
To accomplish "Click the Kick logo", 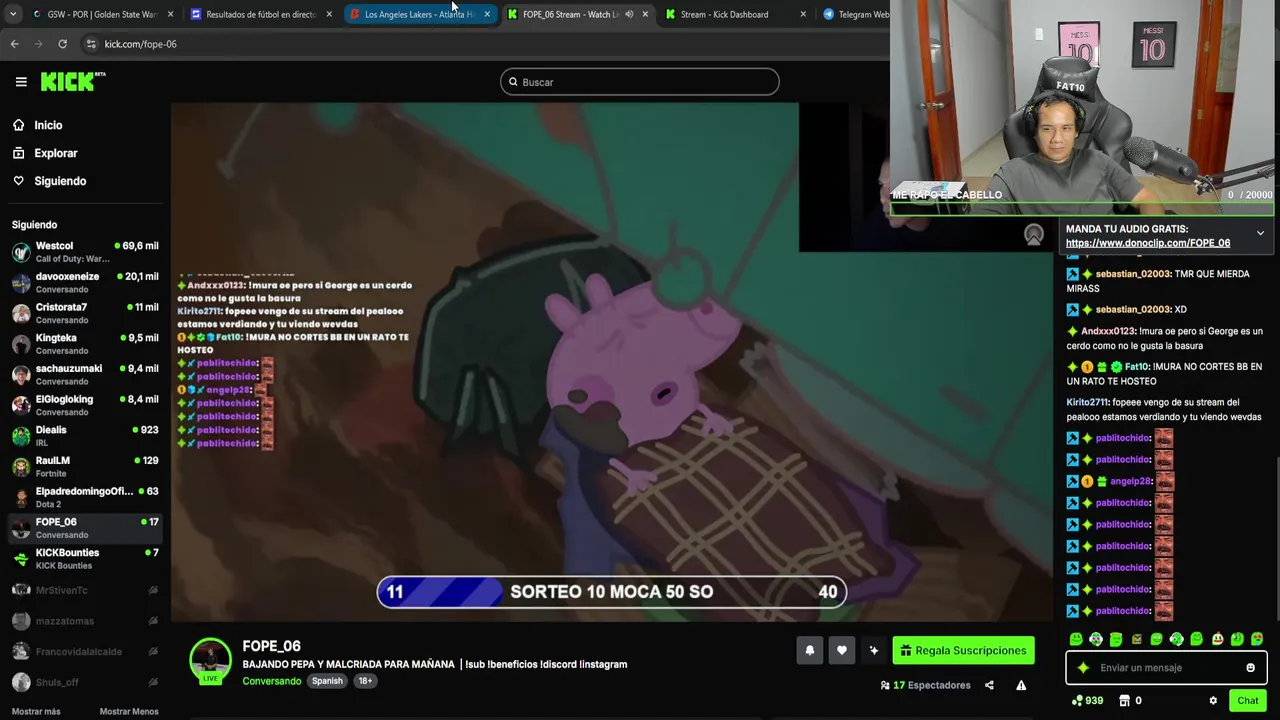I will click(72, 81).
